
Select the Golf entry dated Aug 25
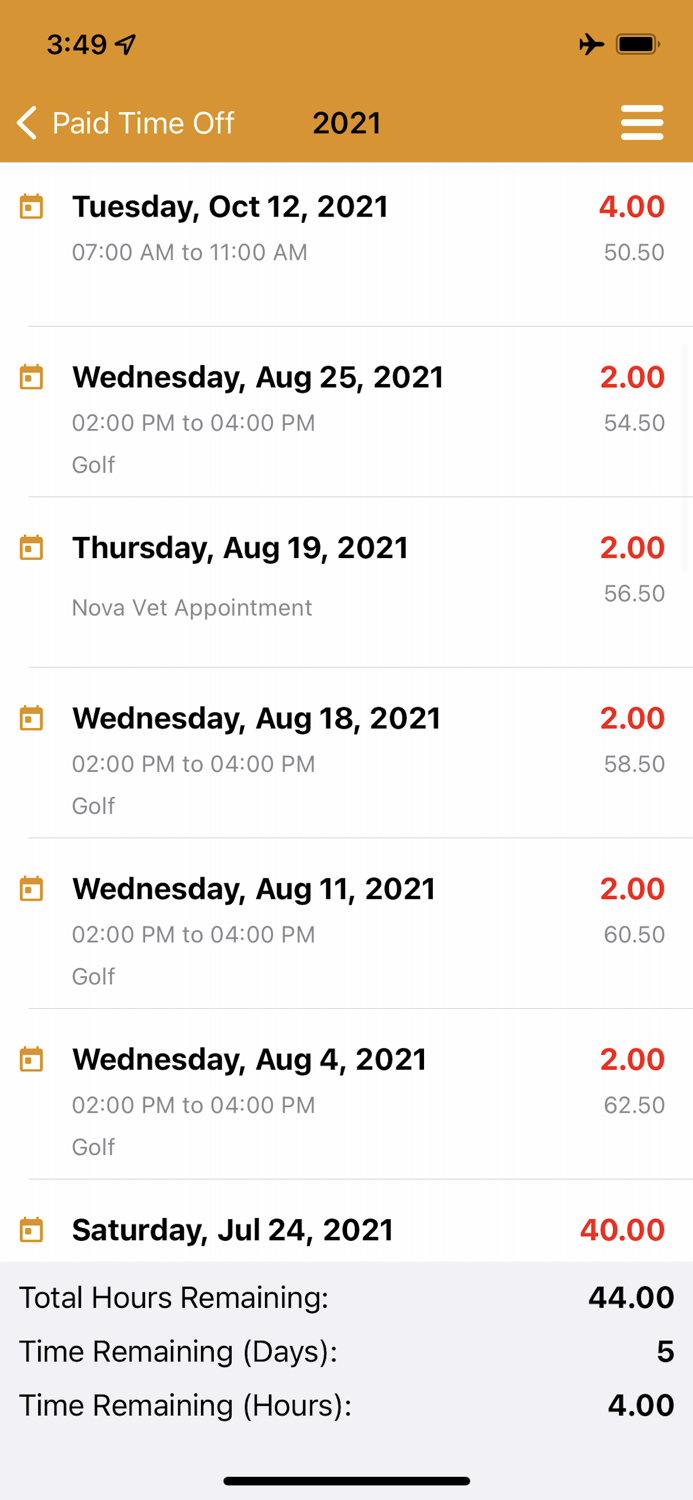[93, 465]
